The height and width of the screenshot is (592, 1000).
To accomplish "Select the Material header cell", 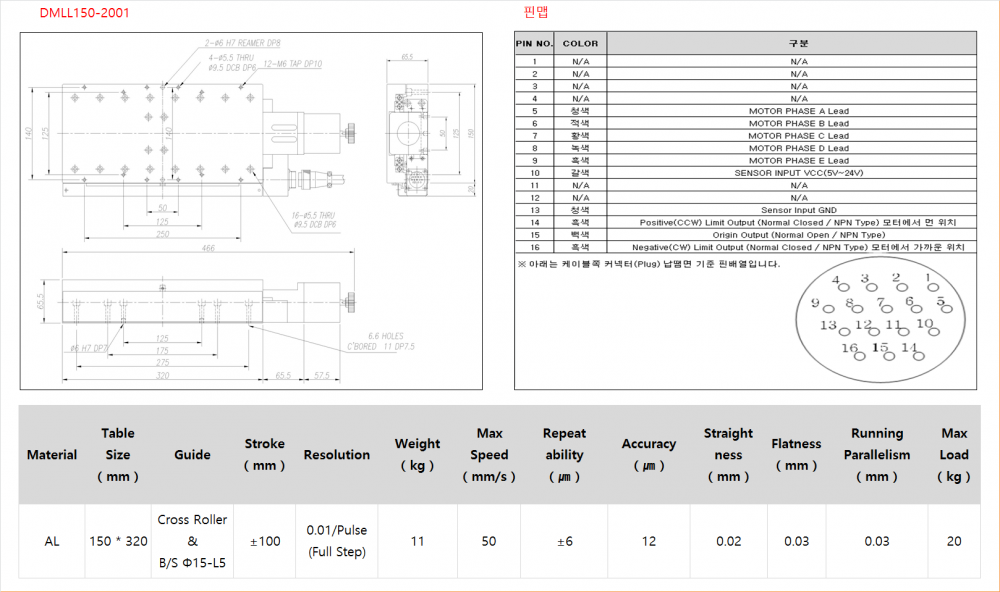I will [x=52, y=455].
